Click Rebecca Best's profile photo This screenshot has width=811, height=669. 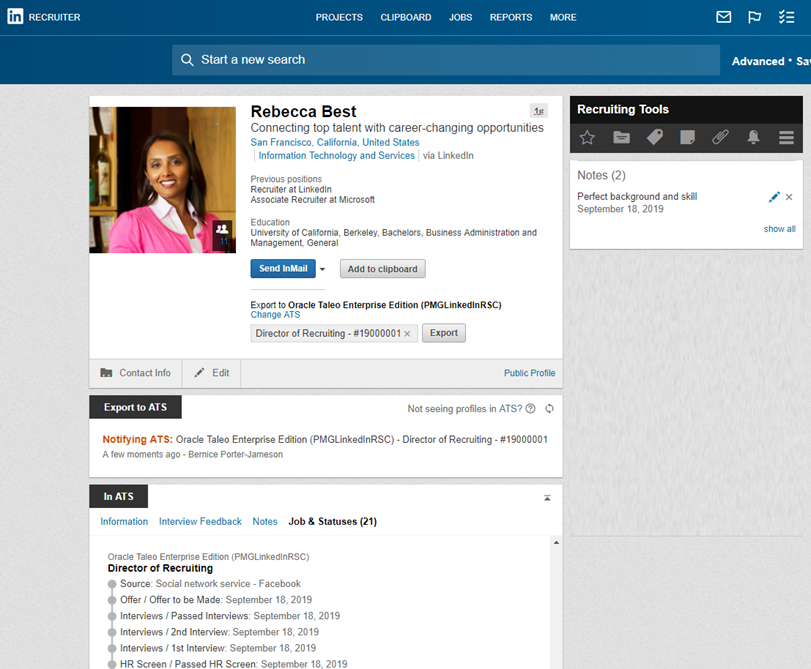point(162,180)
